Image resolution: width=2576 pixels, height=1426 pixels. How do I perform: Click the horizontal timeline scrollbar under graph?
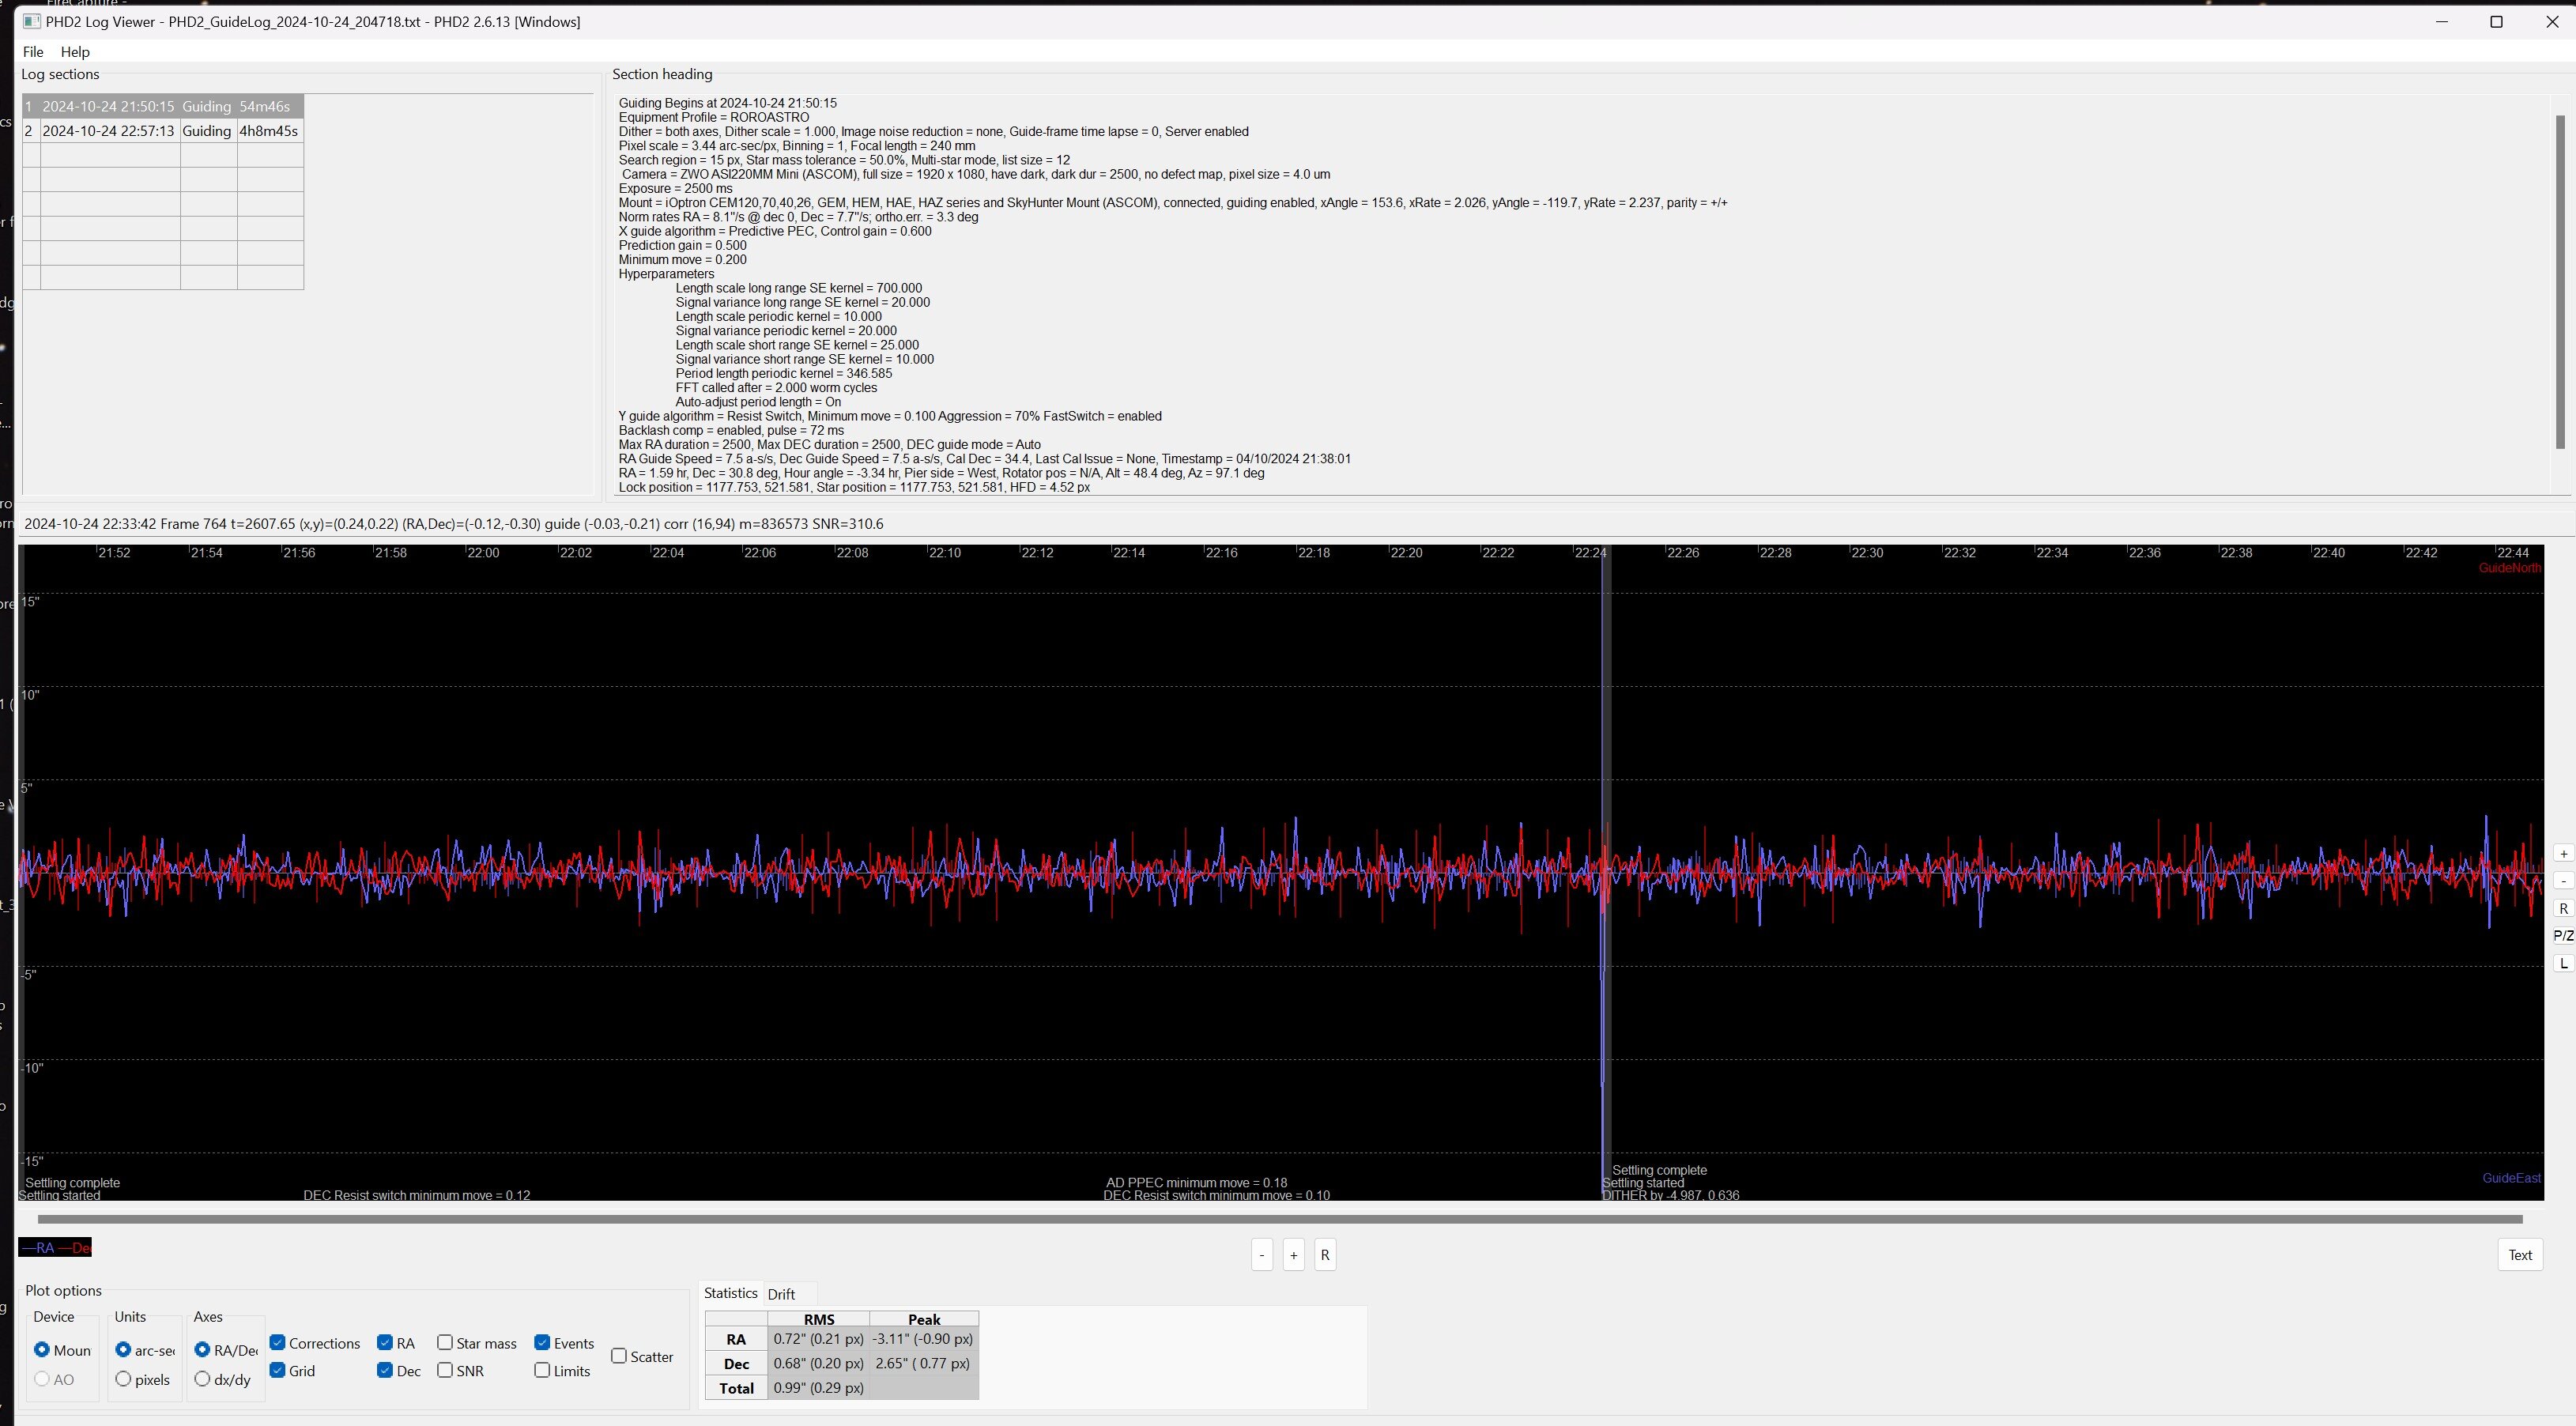[1280, 1219]
